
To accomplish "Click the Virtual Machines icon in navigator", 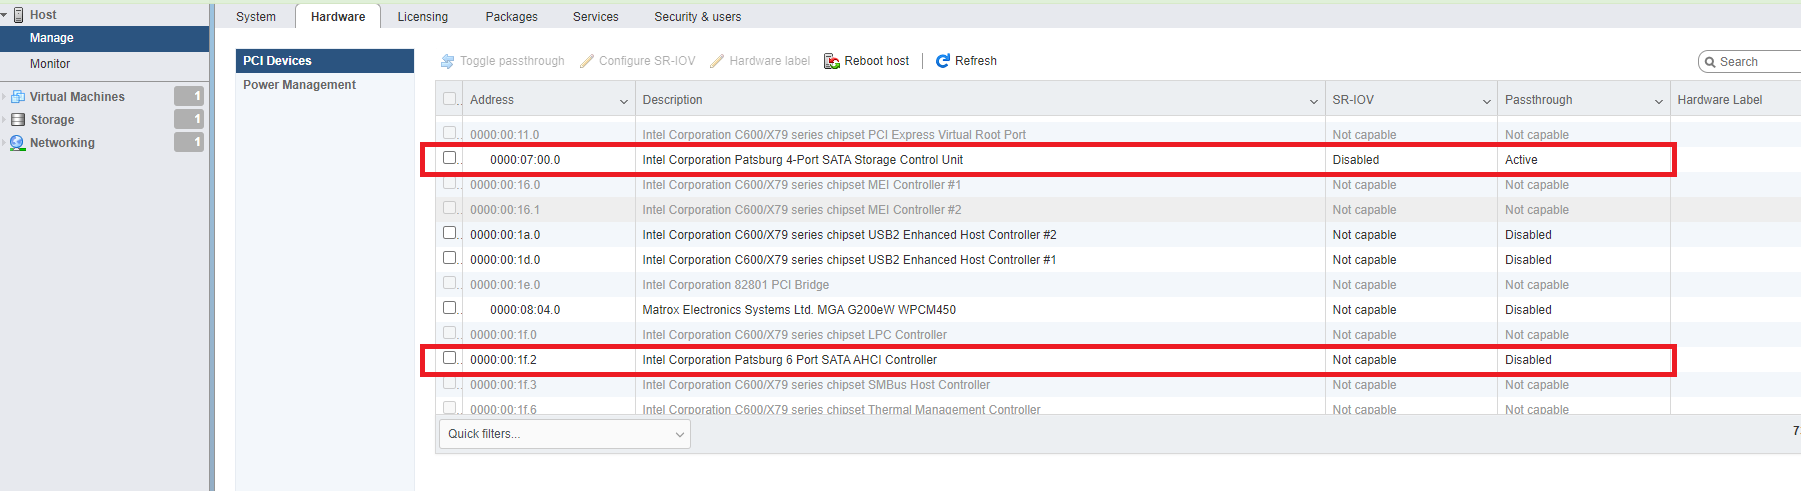I will 18,97.
